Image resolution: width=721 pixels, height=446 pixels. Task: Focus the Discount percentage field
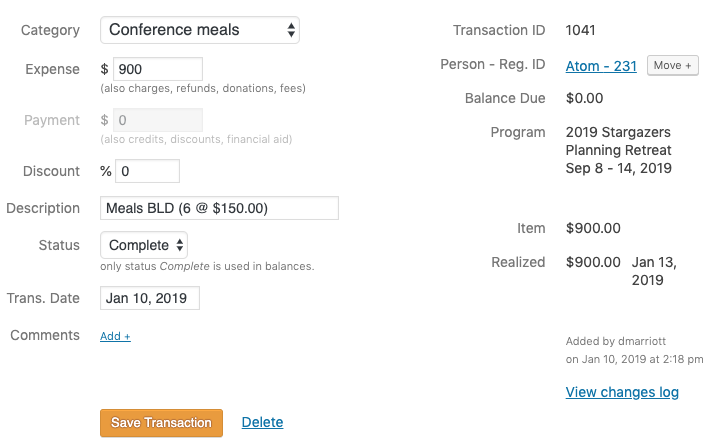coord(148,171)
